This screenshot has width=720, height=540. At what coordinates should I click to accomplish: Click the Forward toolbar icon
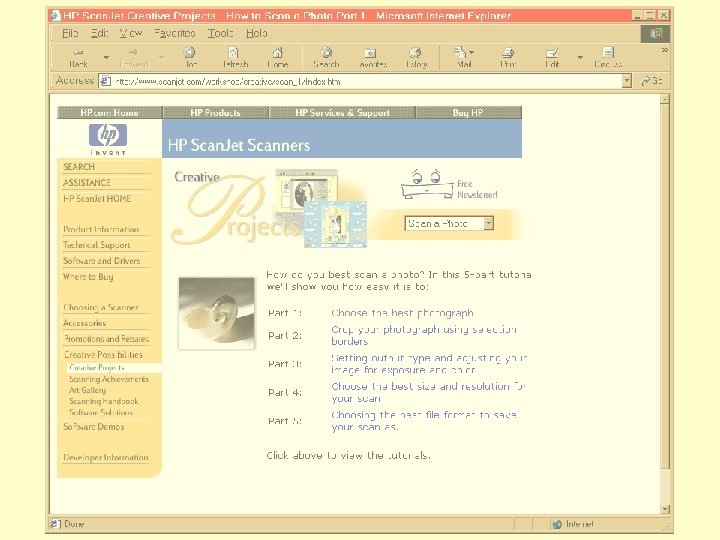point(134,57)
